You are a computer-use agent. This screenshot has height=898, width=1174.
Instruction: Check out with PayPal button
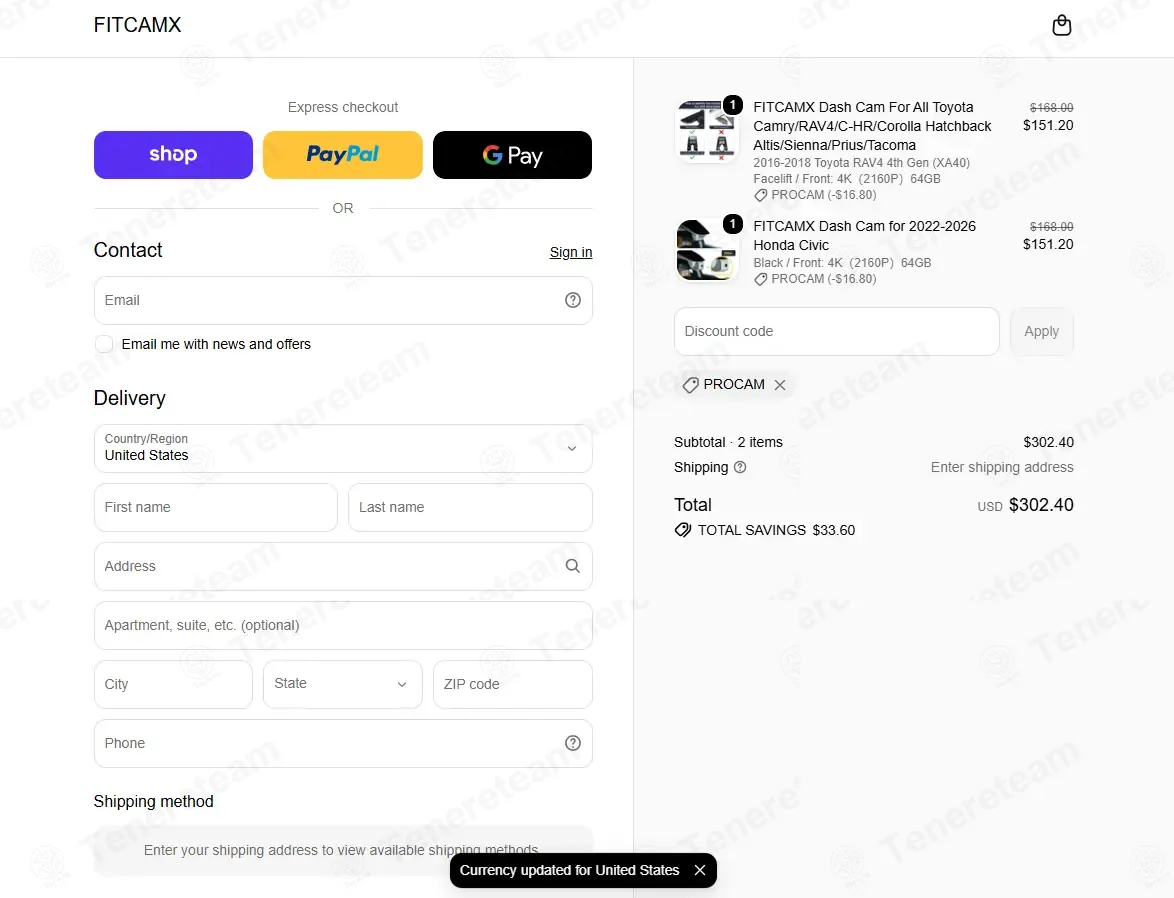point(343,155)
